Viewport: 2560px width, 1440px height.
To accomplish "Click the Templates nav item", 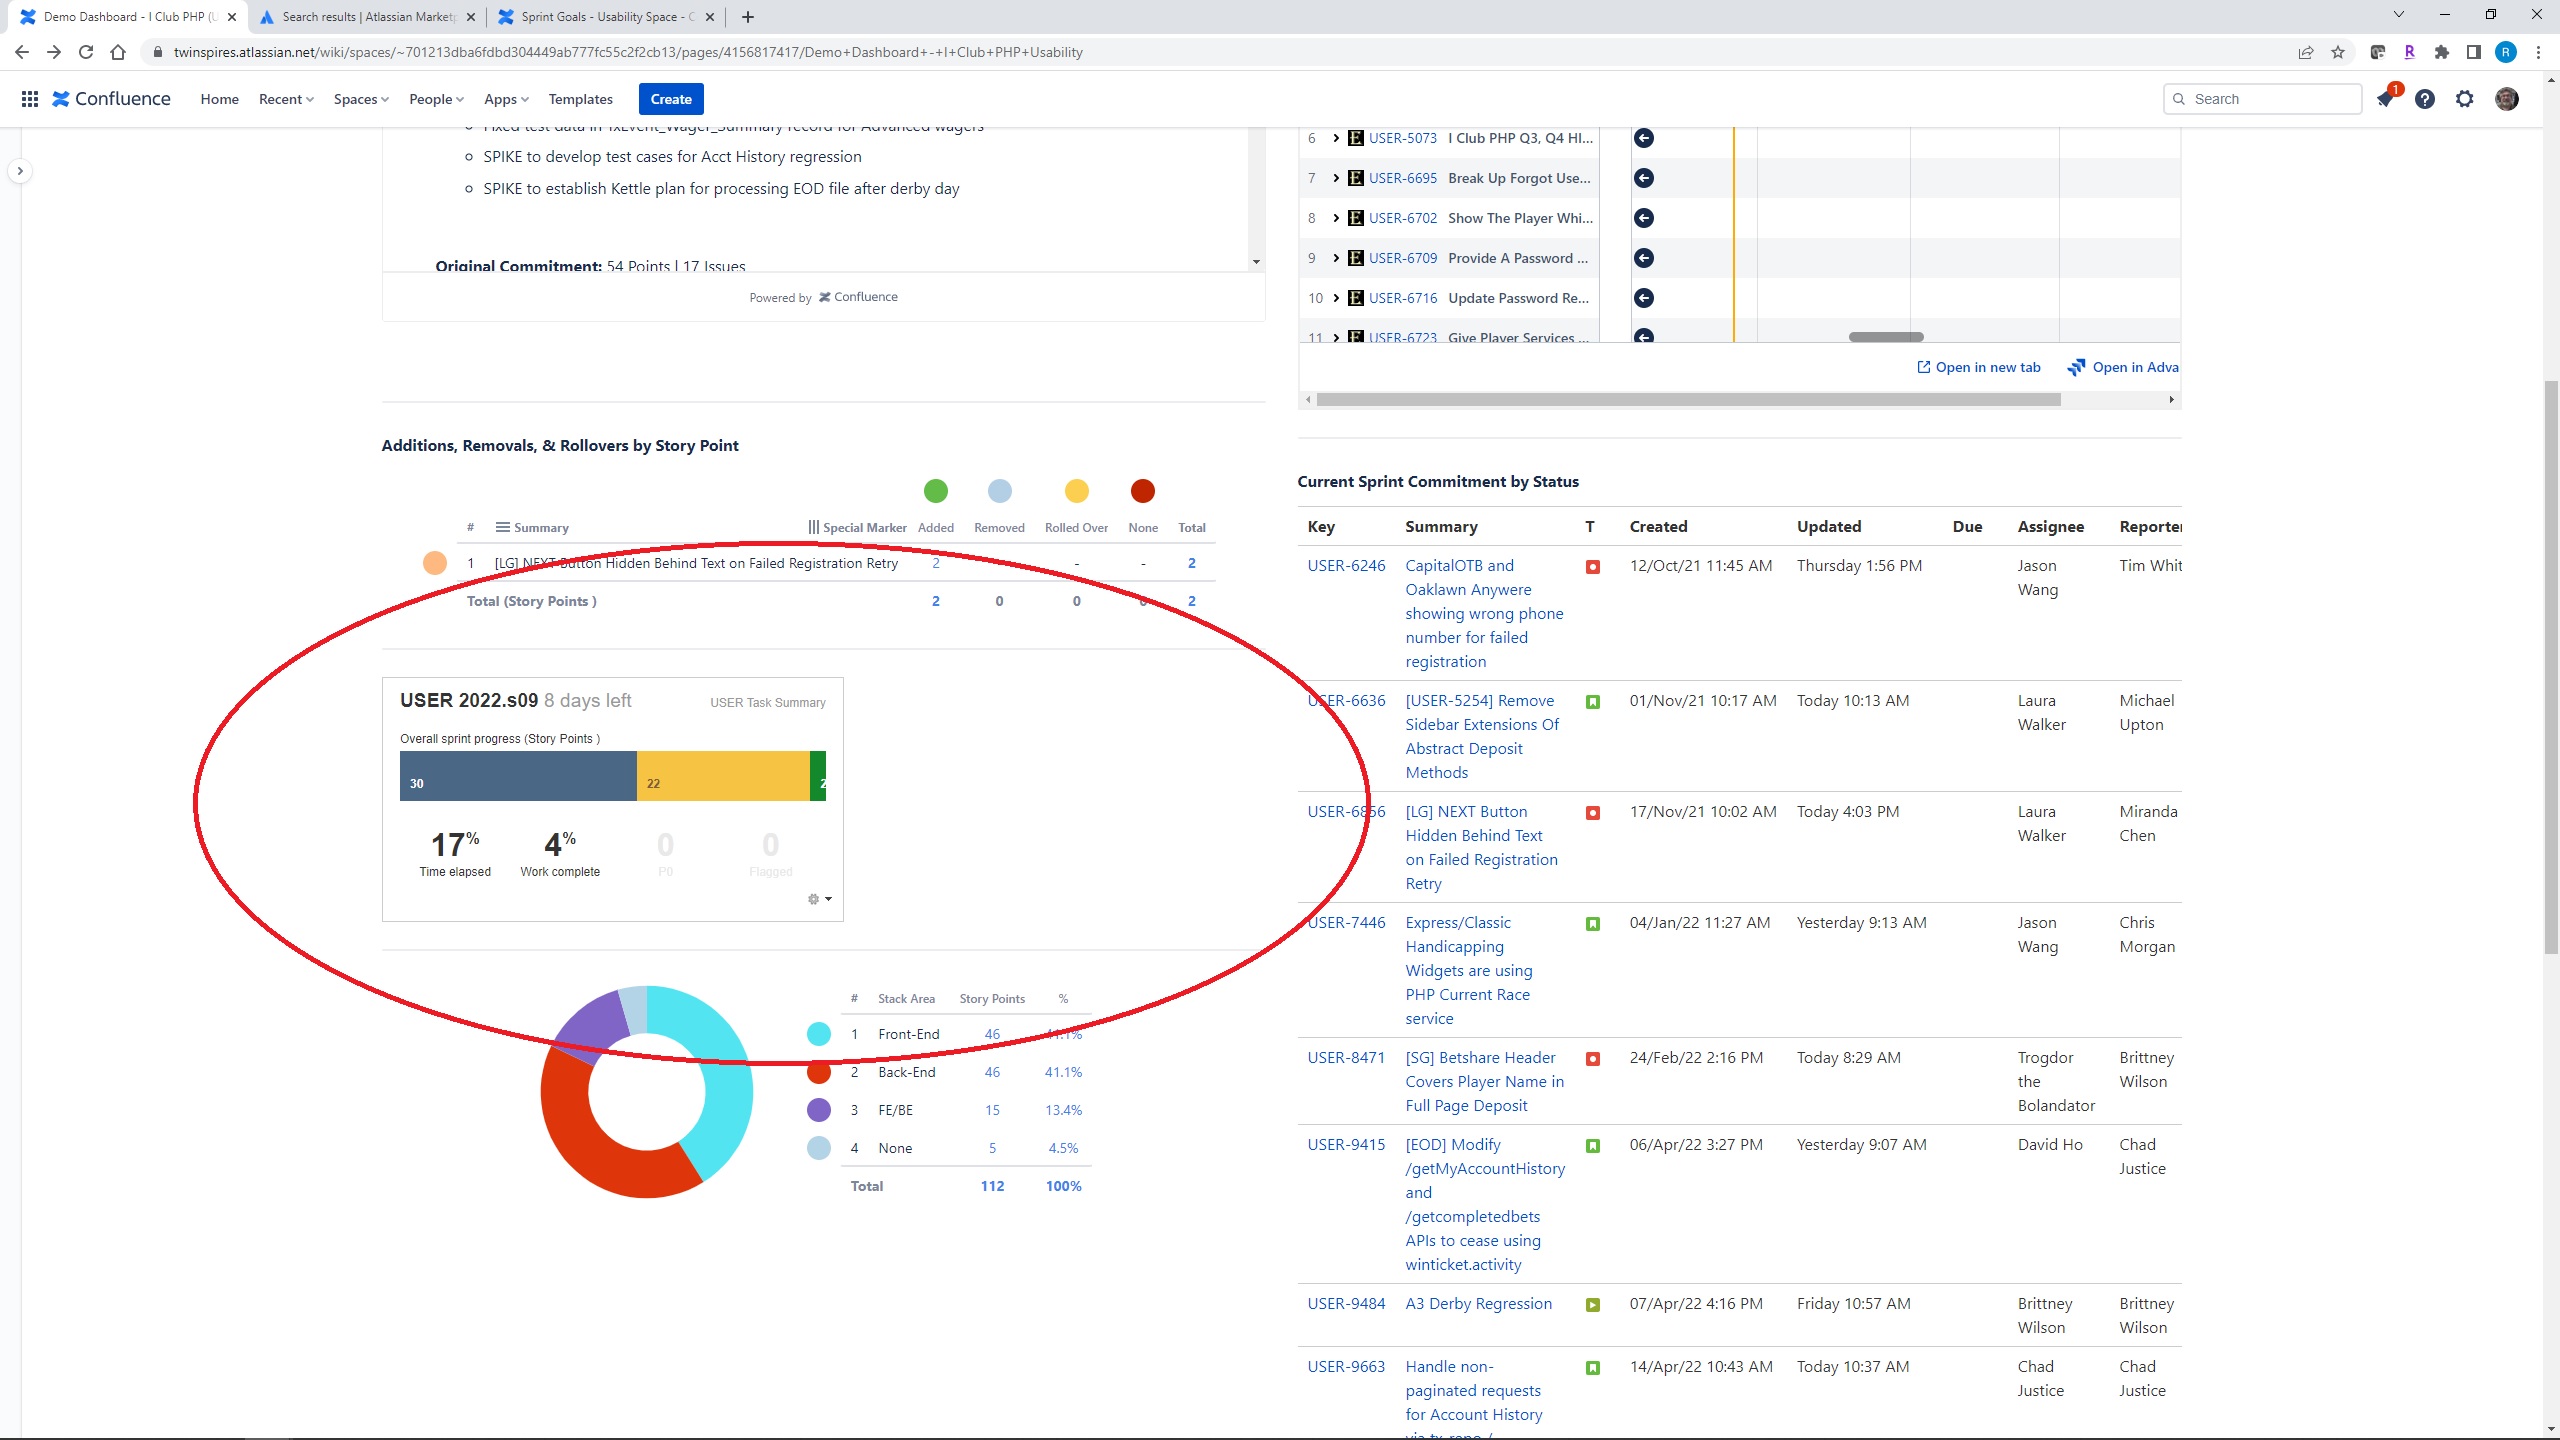I will [x=580, y=99].
